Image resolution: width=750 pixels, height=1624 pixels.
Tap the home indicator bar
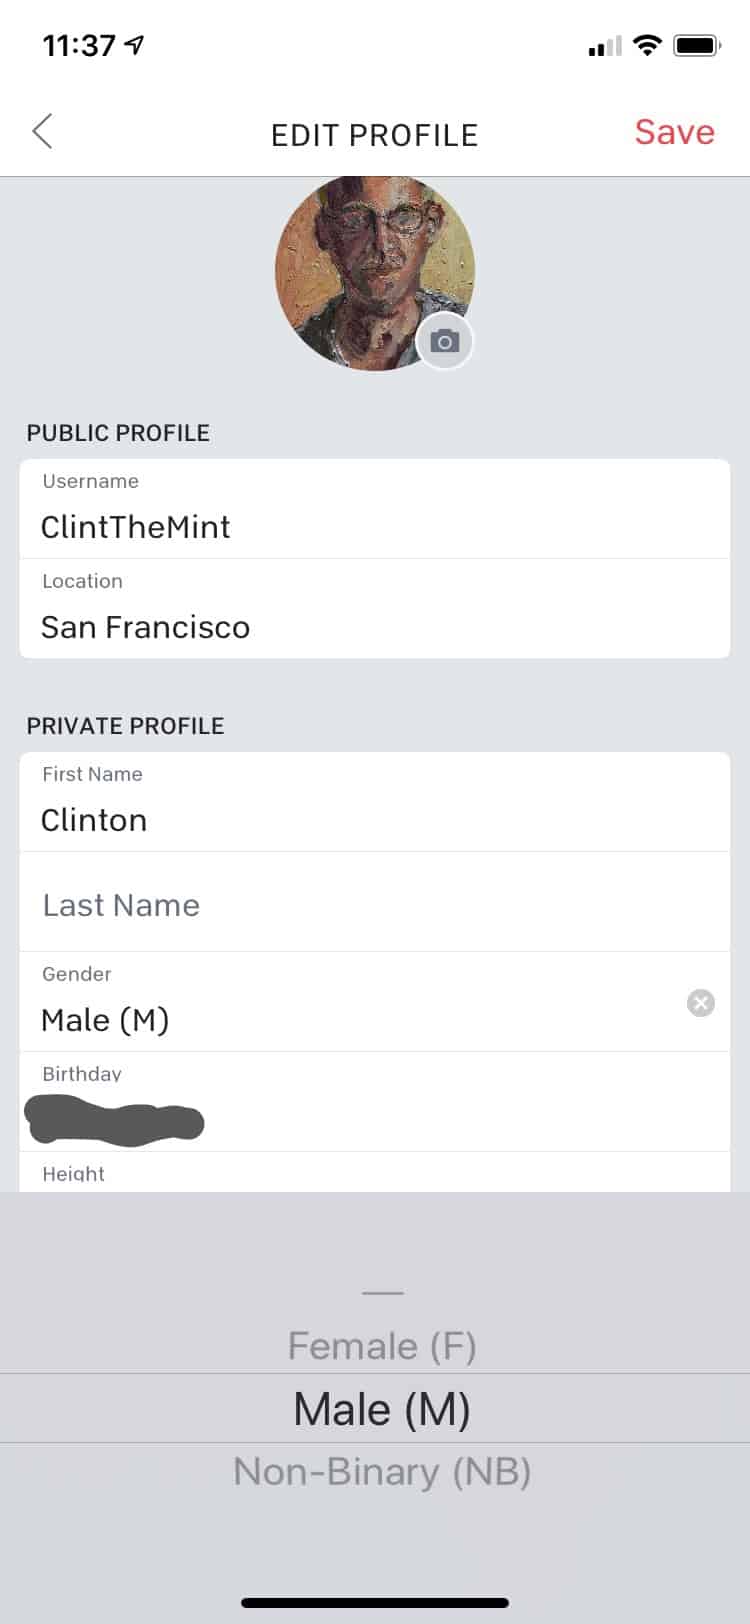tap(375, 1603)
